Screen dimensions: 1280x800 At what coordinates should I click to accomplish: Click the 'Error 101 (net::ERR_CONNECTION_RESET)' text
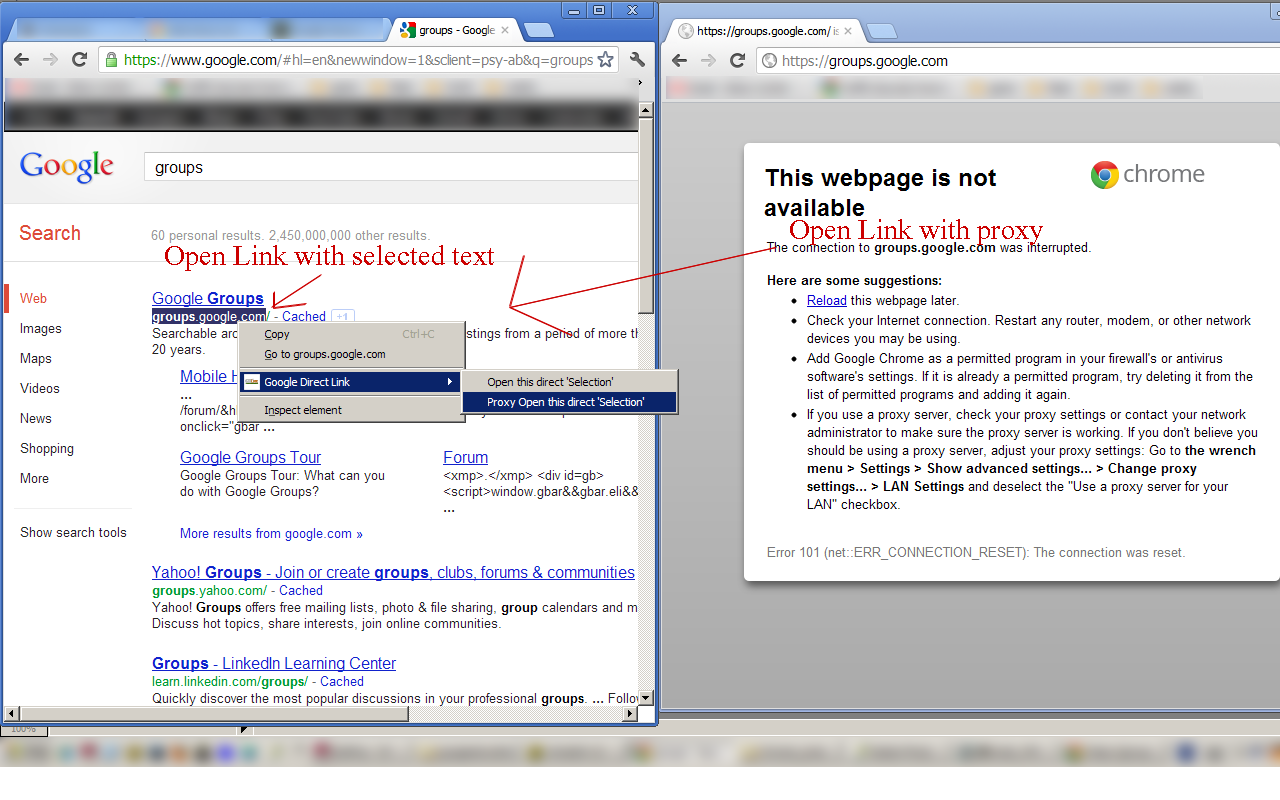coord(976,552)
